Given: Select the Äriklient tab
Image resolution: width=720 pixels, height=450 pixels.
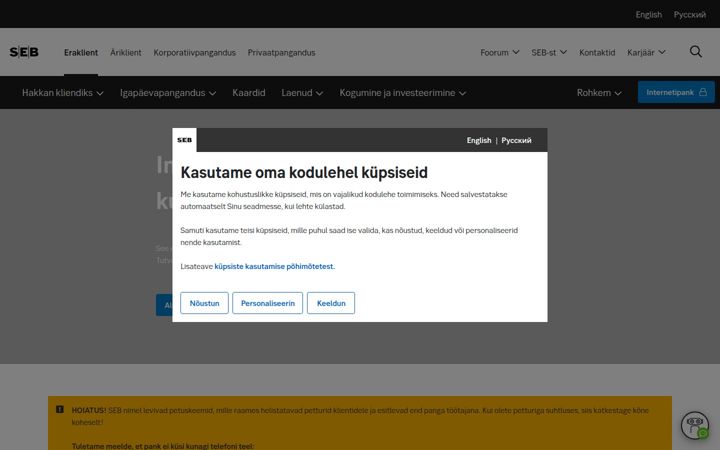Looking at the screenshot, I should pyautogui.click(x=126, y=52).
